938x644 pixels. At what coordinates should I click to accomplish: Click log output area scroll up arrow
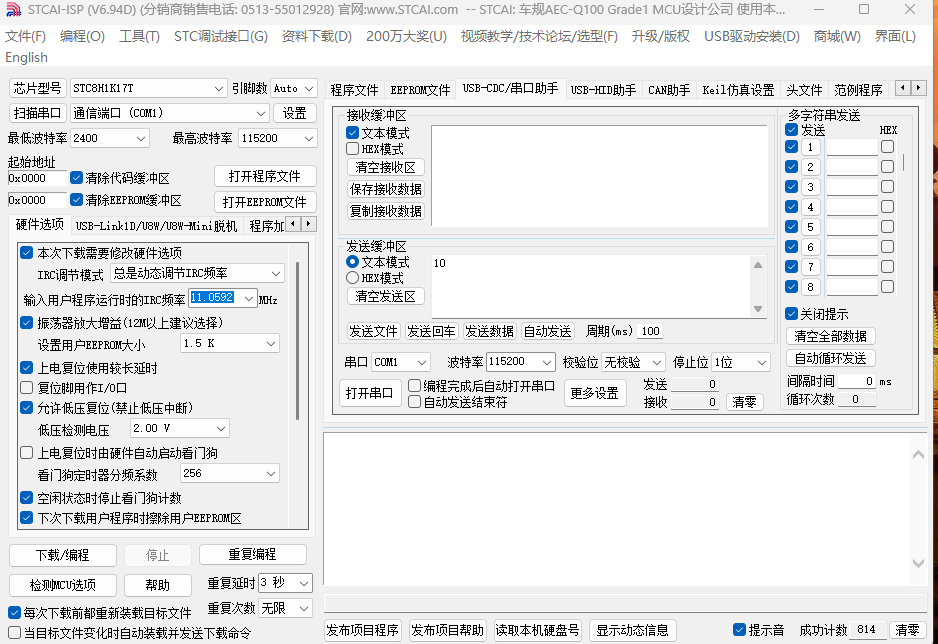(x=918, y=455)
